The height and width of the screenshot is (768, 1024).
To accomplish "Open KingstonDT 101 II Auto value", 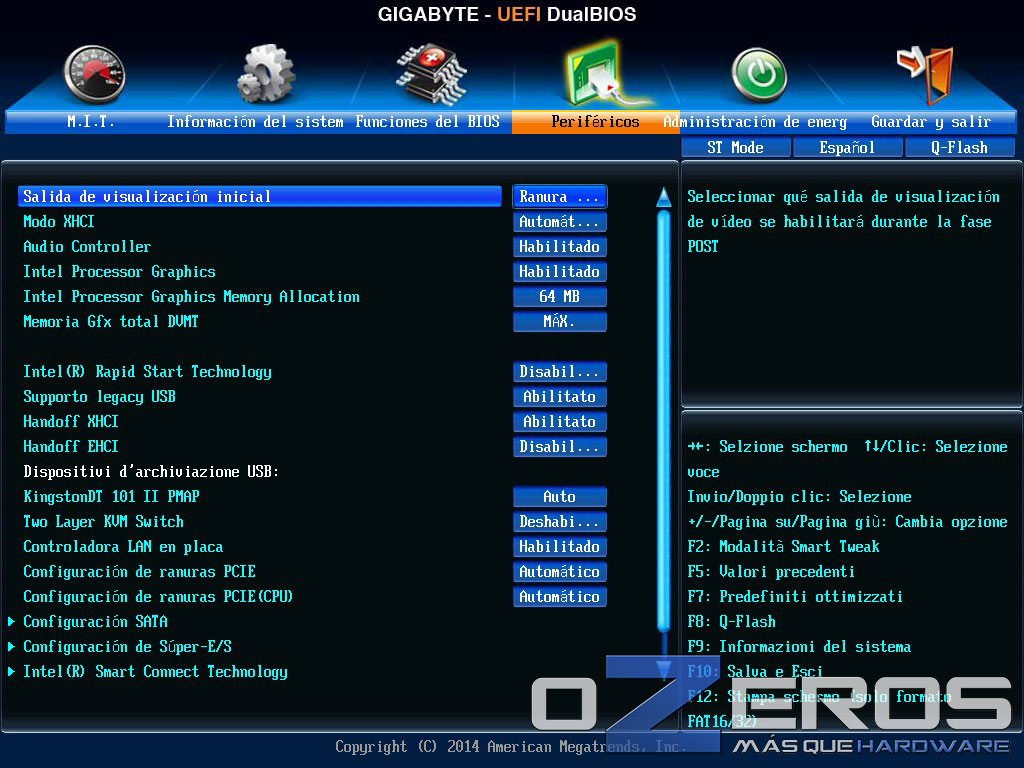I will pyautogui.click(x=560, y=496).
